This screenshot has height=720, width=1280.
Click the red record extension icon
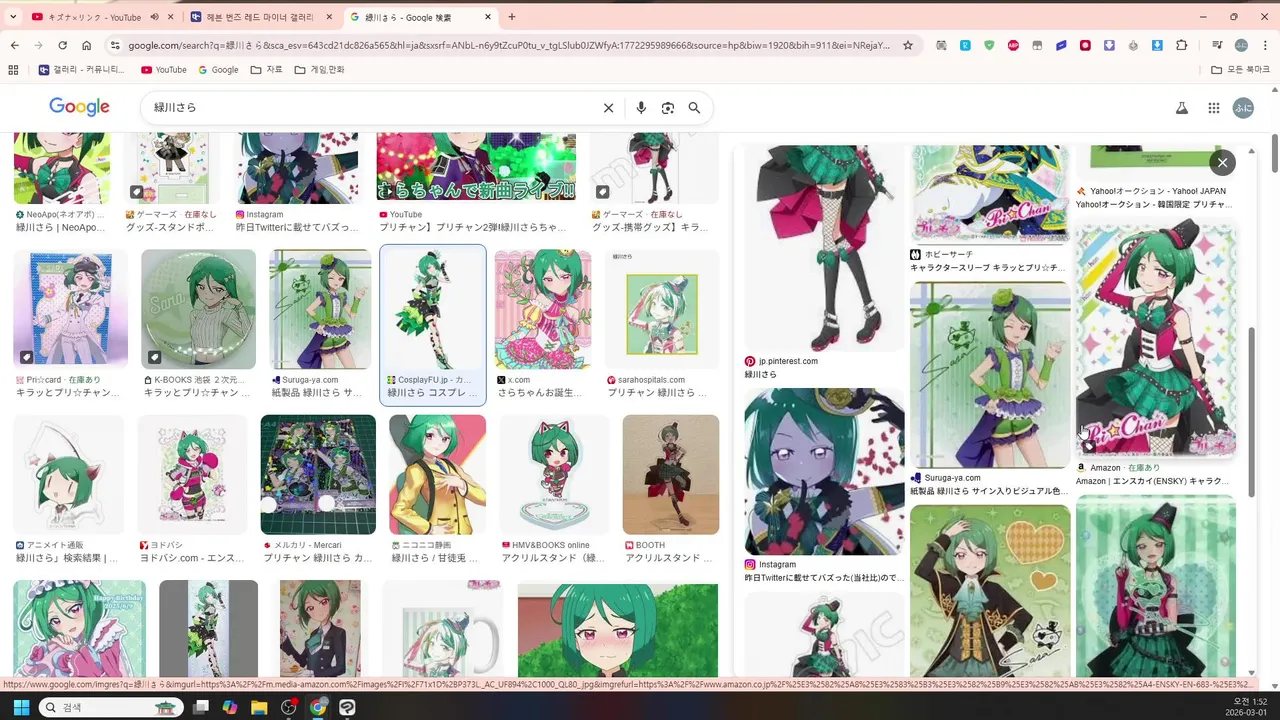pos(1085,45)
